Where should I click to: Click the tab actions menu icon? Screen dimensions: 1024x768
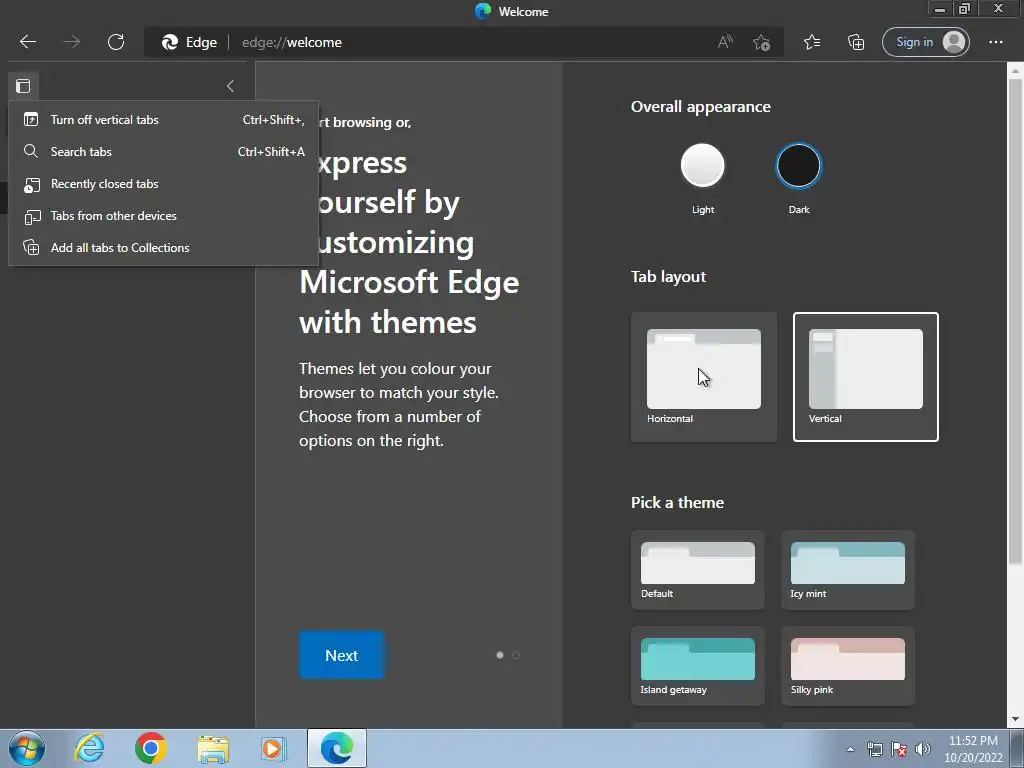[x=24, y=86]
